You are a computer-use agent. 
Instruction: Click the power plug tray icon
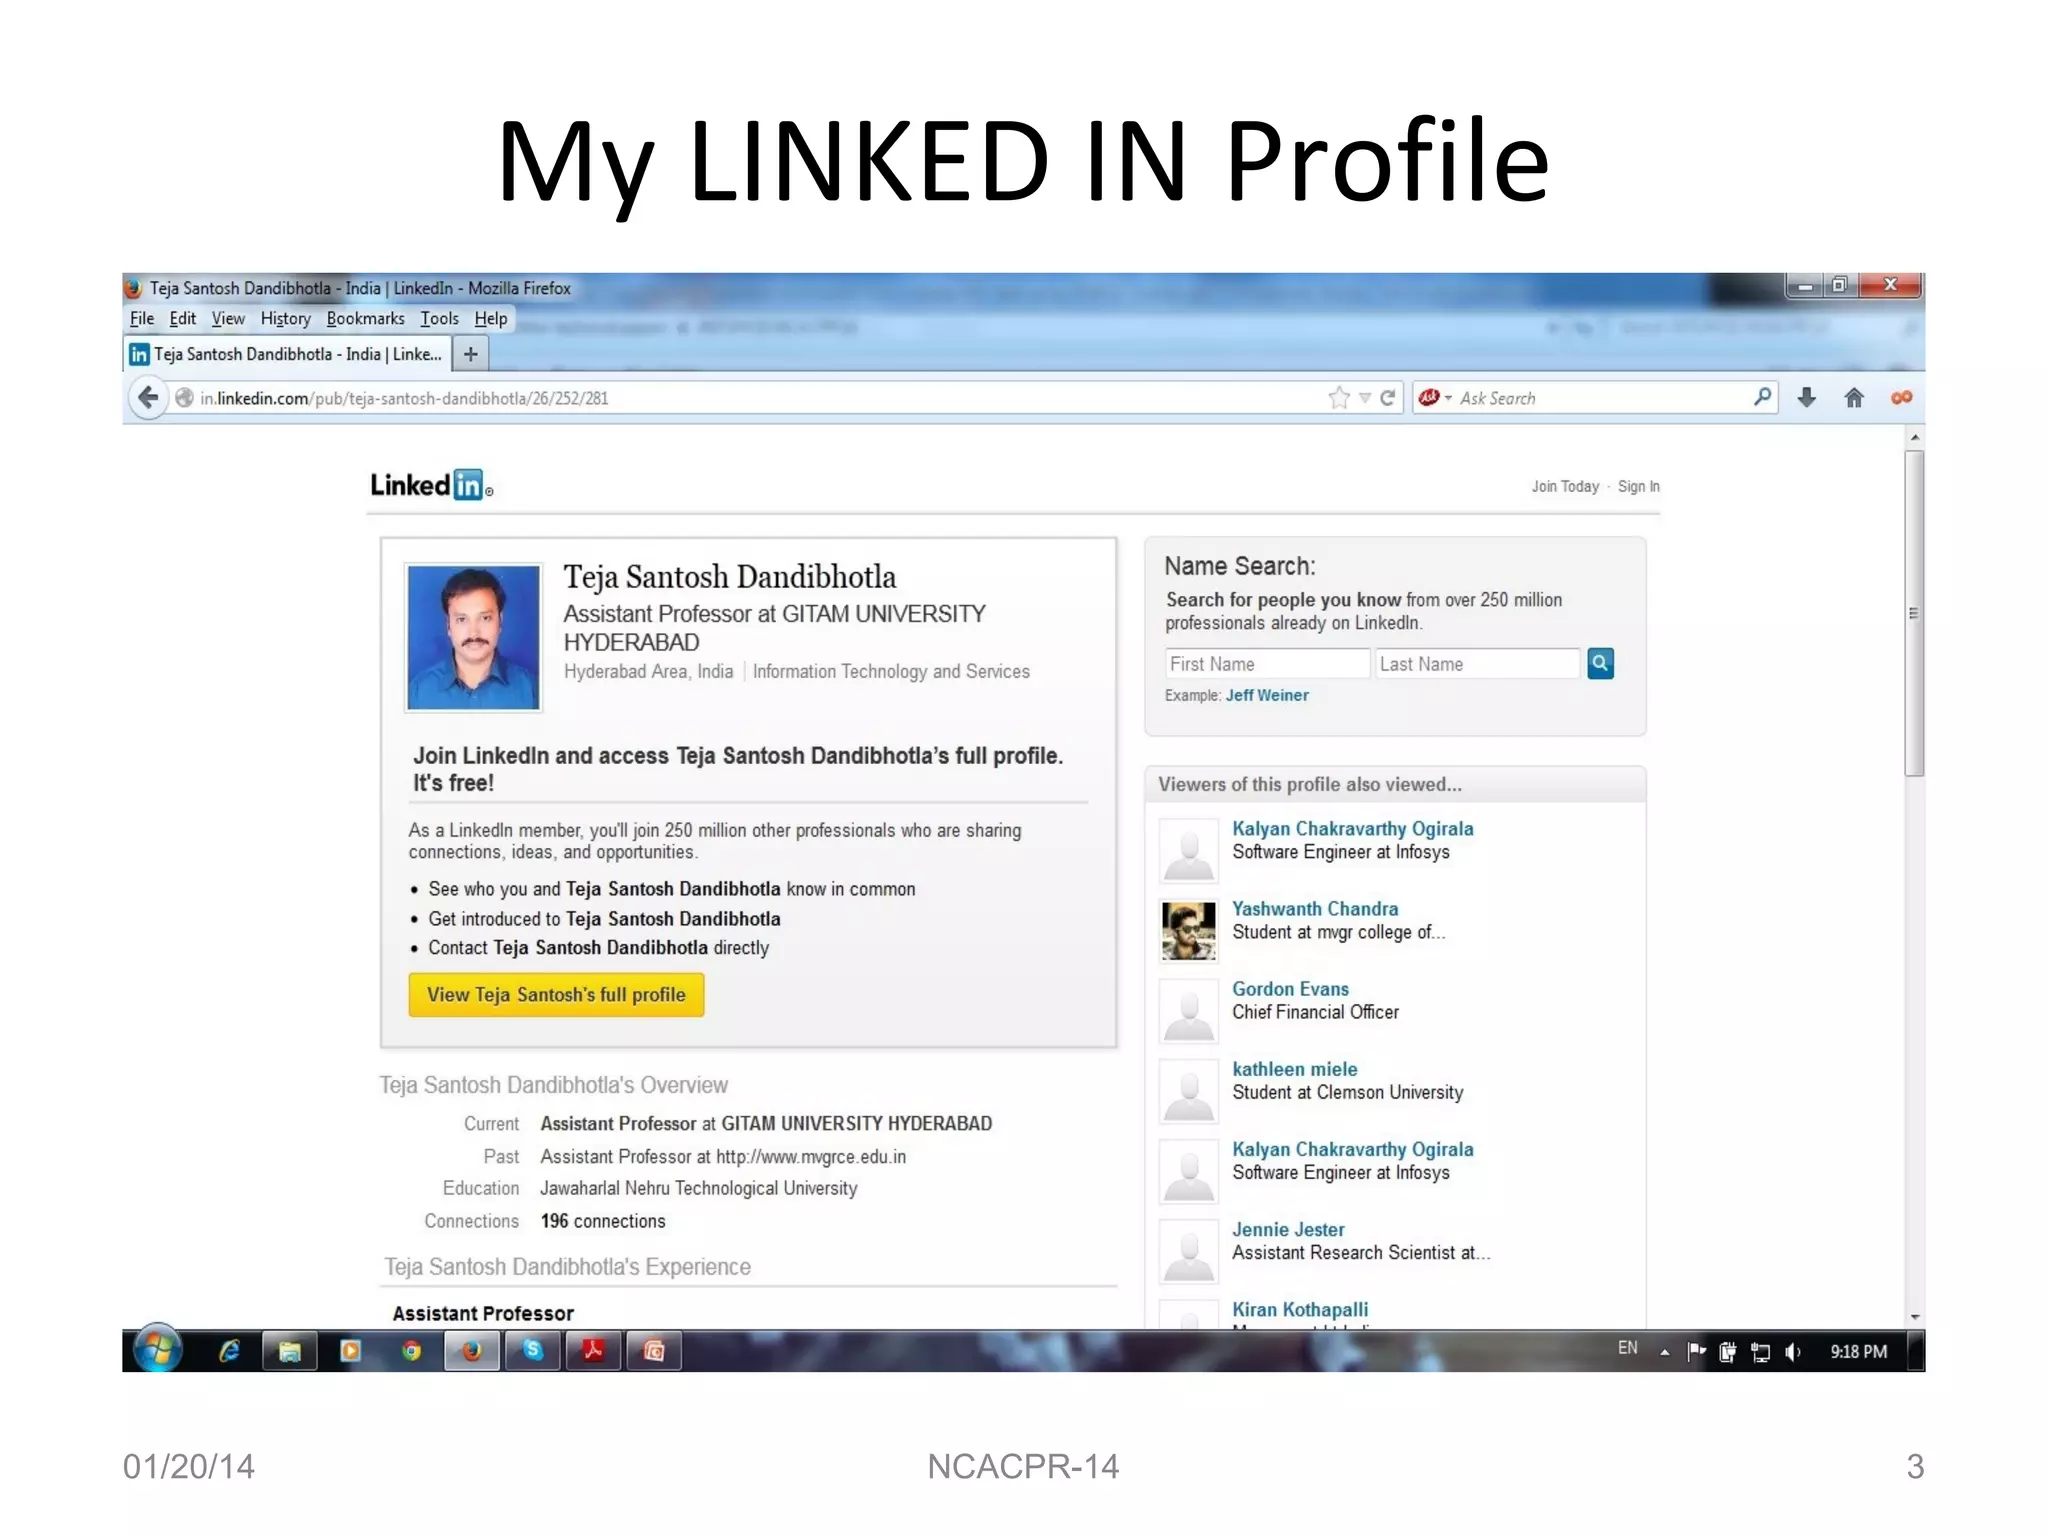point(1727,1352)
